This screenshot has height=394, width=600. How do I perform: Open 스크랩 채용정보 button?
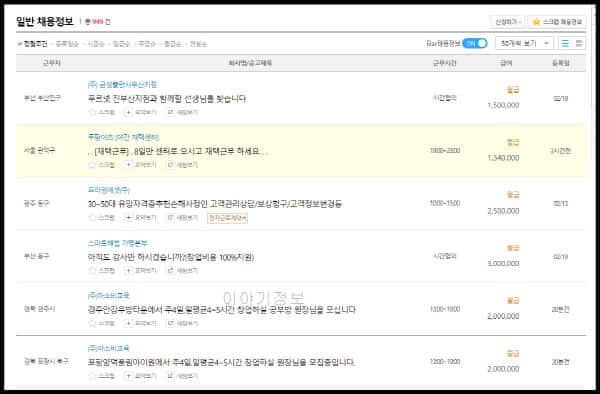(557, 22)
